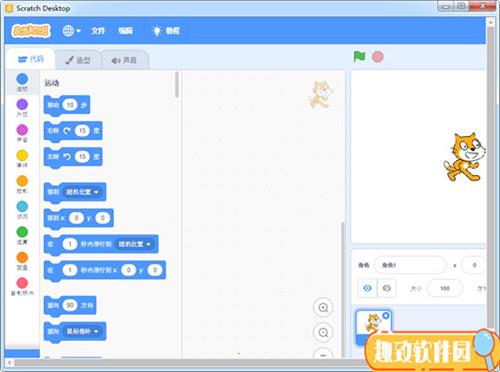The height and width of the screenshot is (372, 500).
Task: Select the yellow 事件 Events category circle
Action: click(x=22, y=155)
